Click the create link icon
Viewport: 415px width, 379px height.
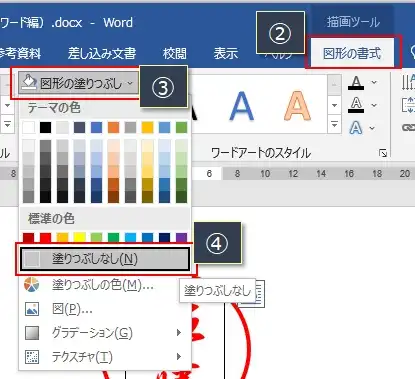click(409, 127)
